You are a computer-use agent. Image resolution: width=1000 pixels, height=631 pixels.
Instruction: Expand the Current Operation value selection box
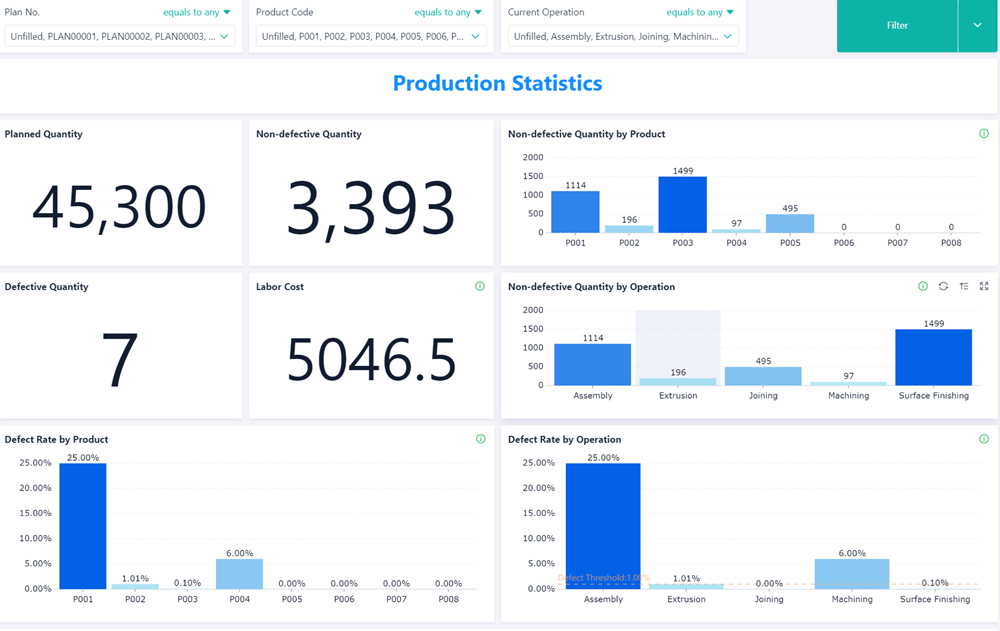pos(623,37)
